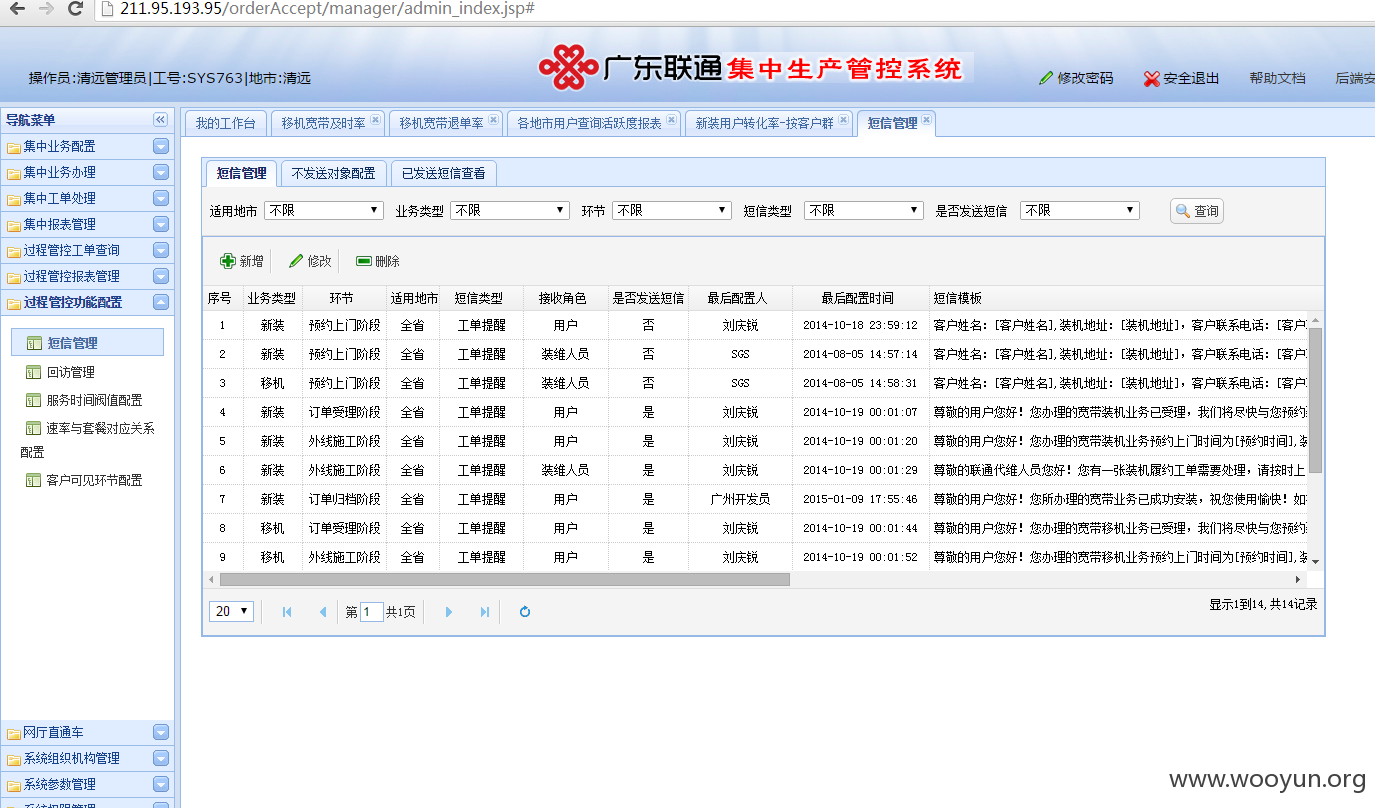Sort by the 业务类型 column header

pos(272,298)
